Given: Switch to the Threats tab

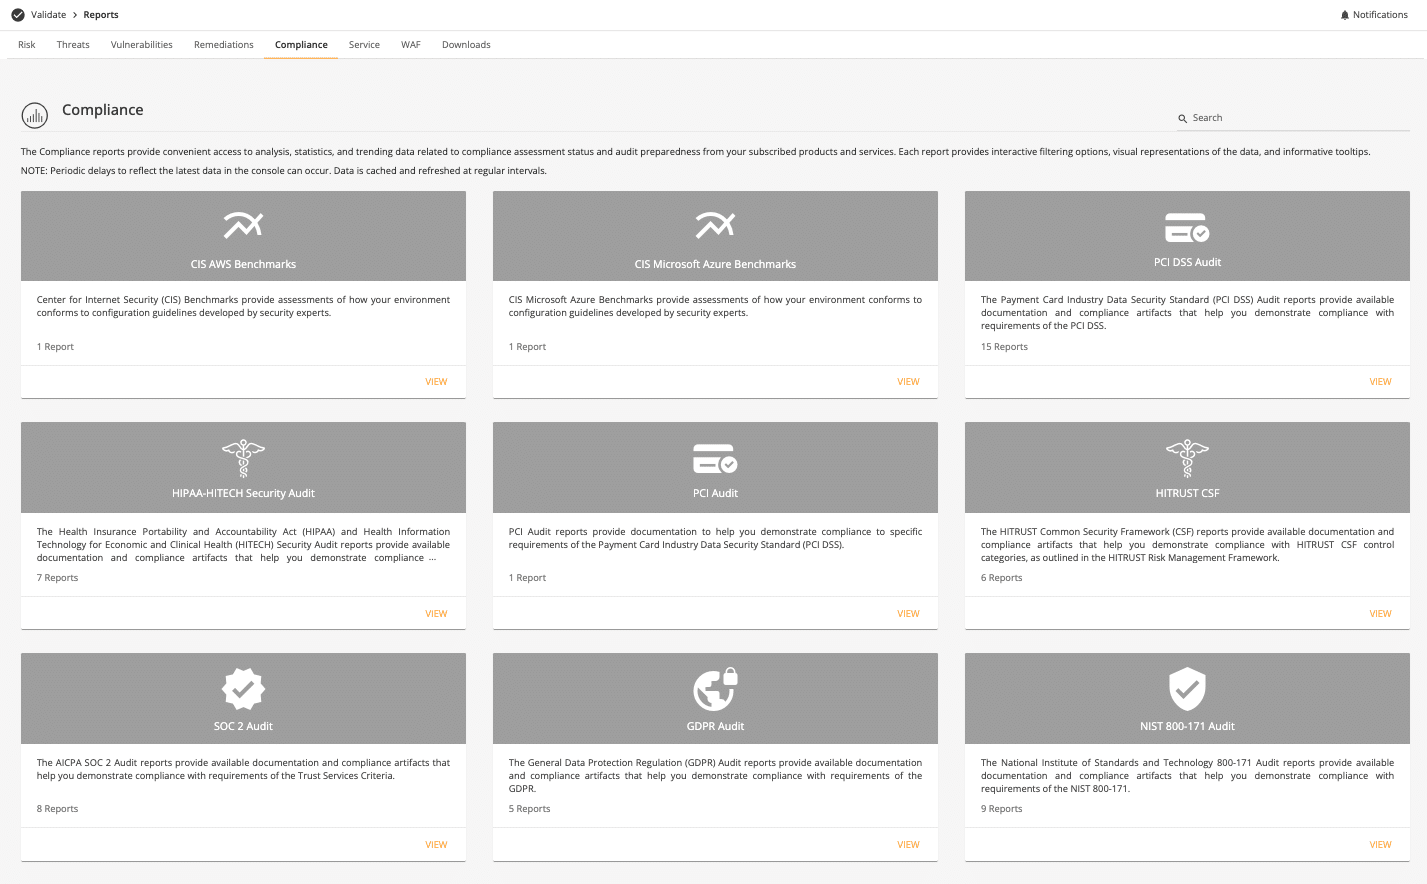Looking at the screenshot, I should [x=73, y=45].
